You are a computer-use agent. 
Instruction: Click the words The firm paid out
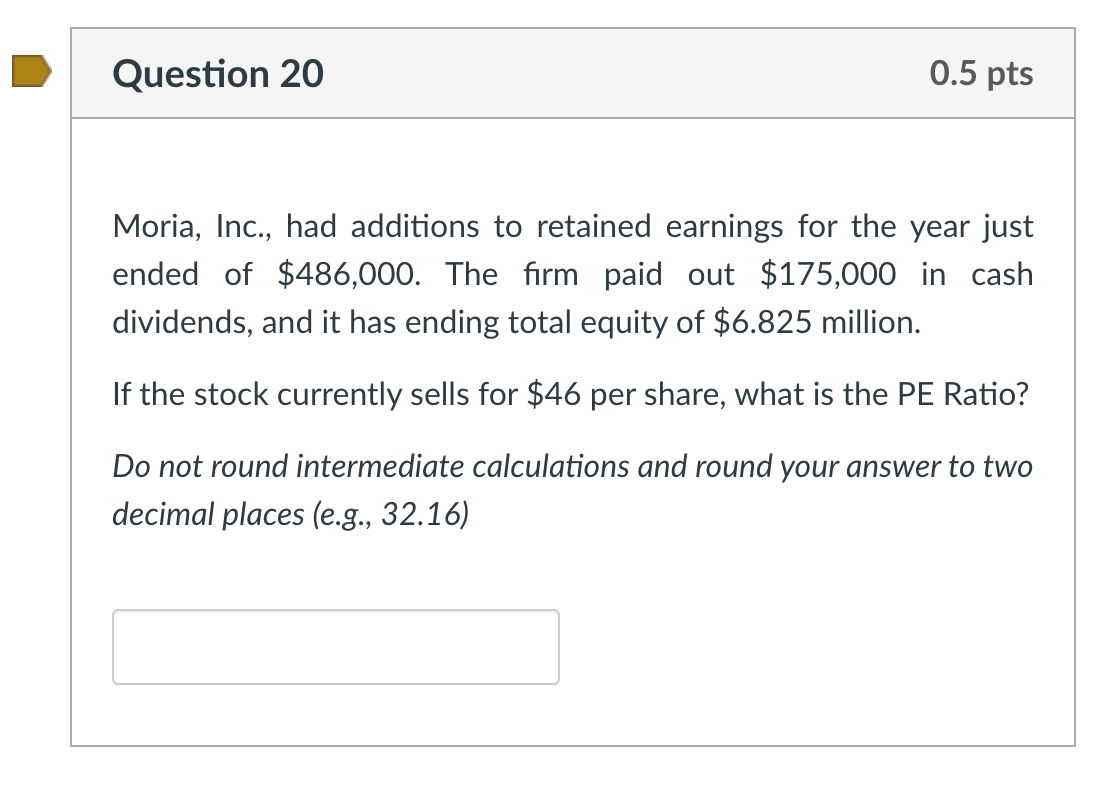point(590,274)
